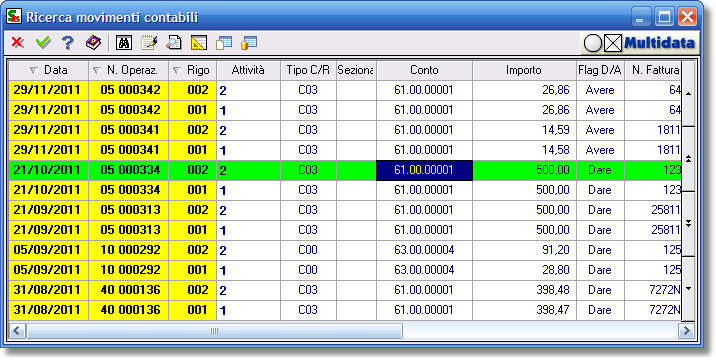Image resolution: width=716 pixels, height=360 pixels.
Task: Open the purple help book manual icon
Action: pos(93,43)
